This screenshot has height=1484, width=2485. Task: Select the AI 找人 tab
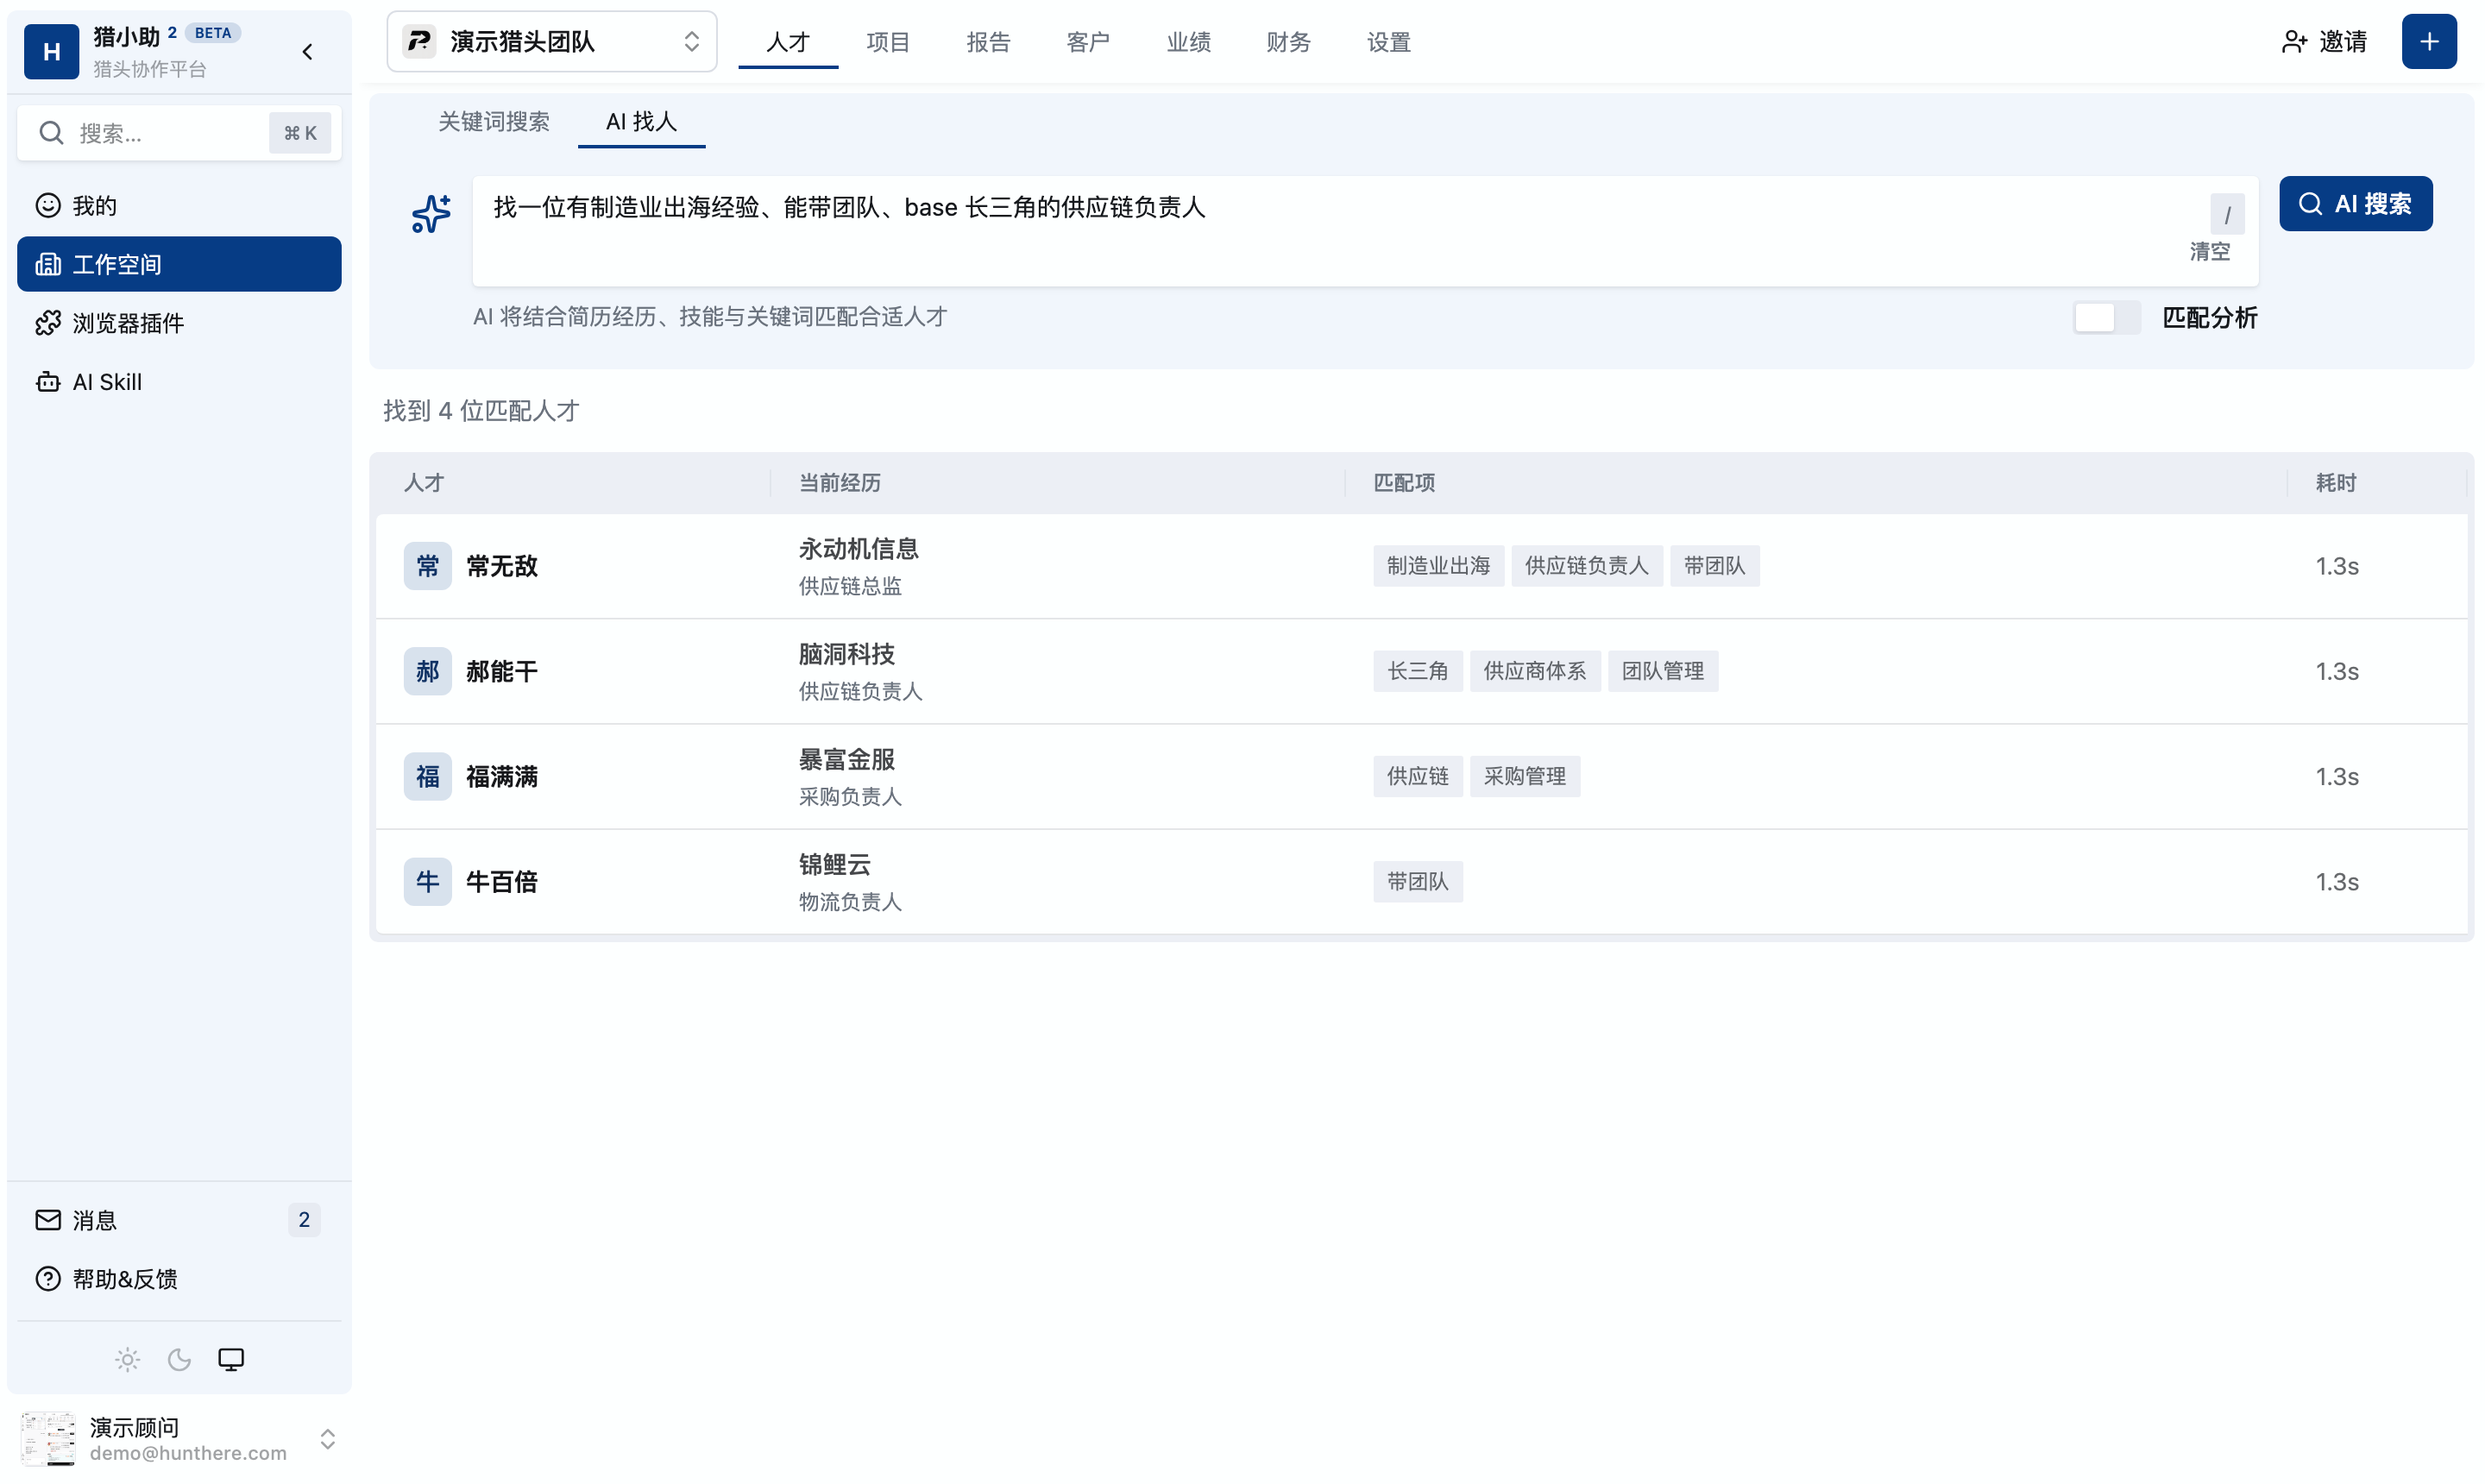tap(641, 121)
